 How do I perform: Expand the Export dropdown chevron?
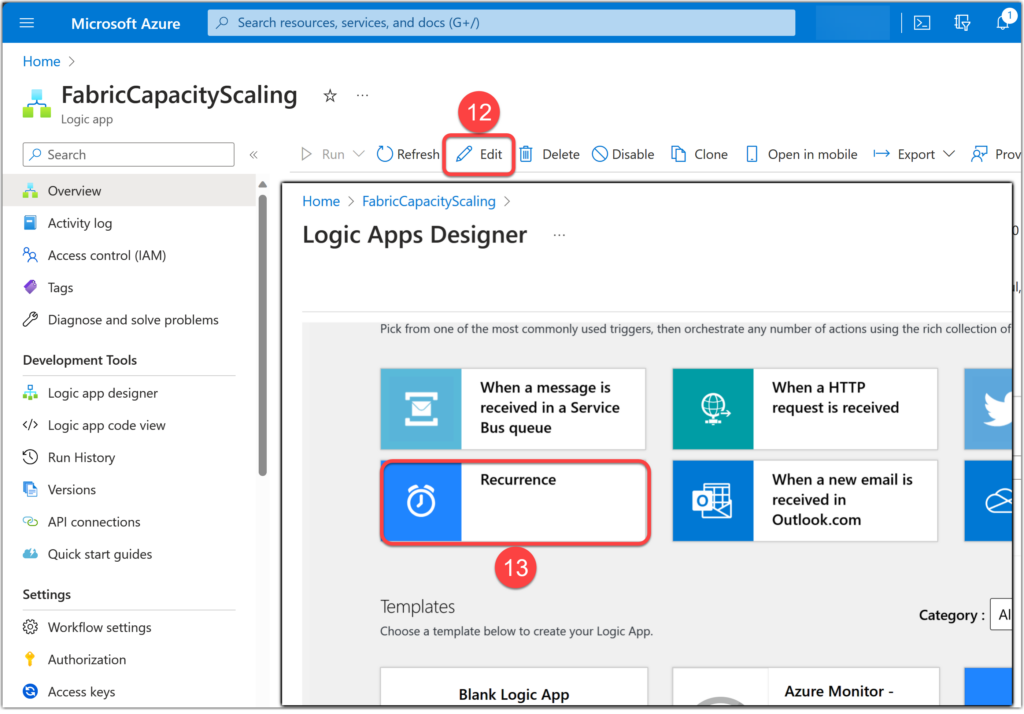pyautogui.click(x=949, y=154)
